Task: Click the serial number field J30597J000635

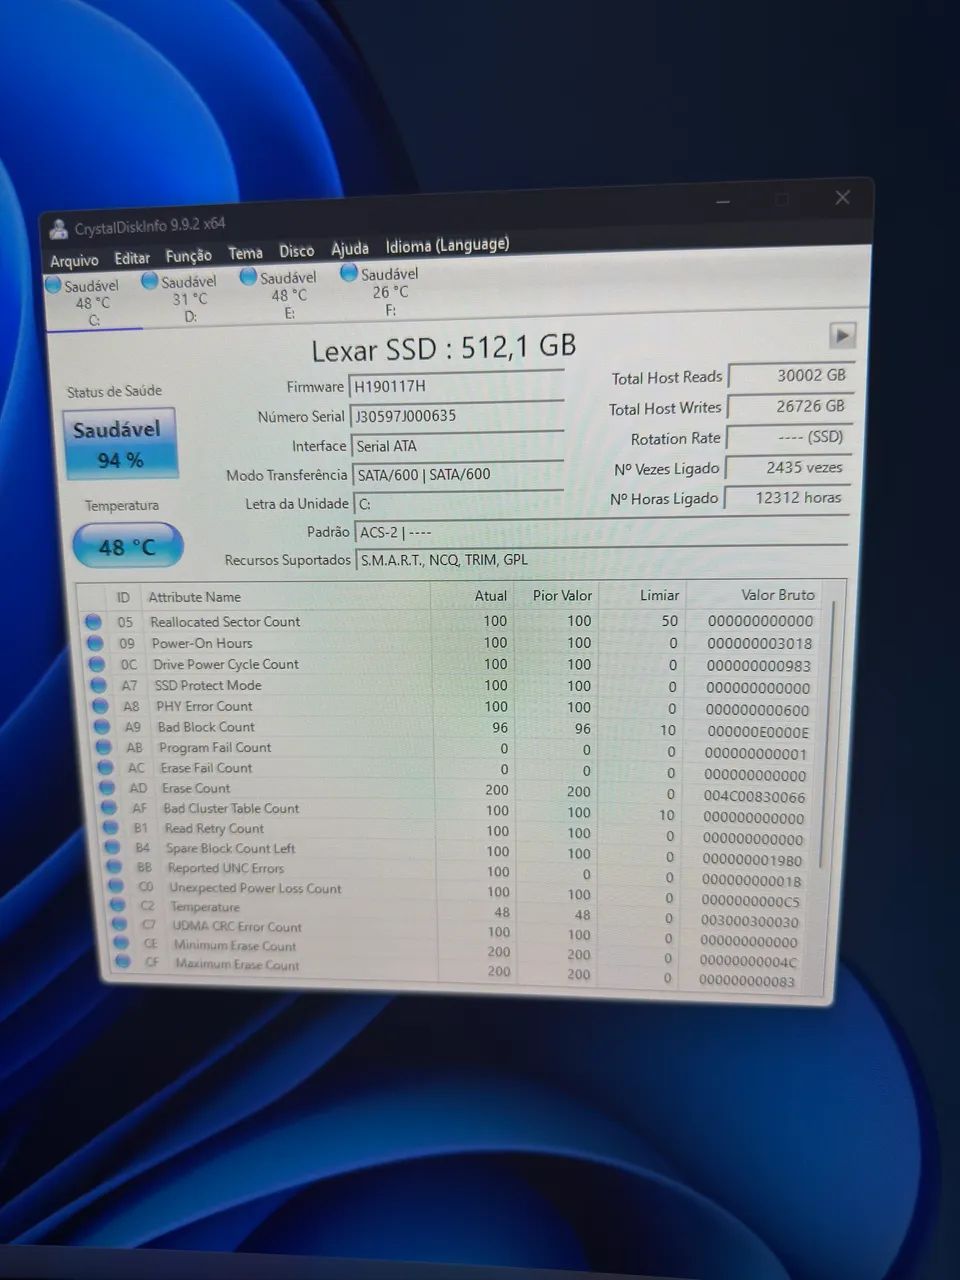Action: (456, 415)
